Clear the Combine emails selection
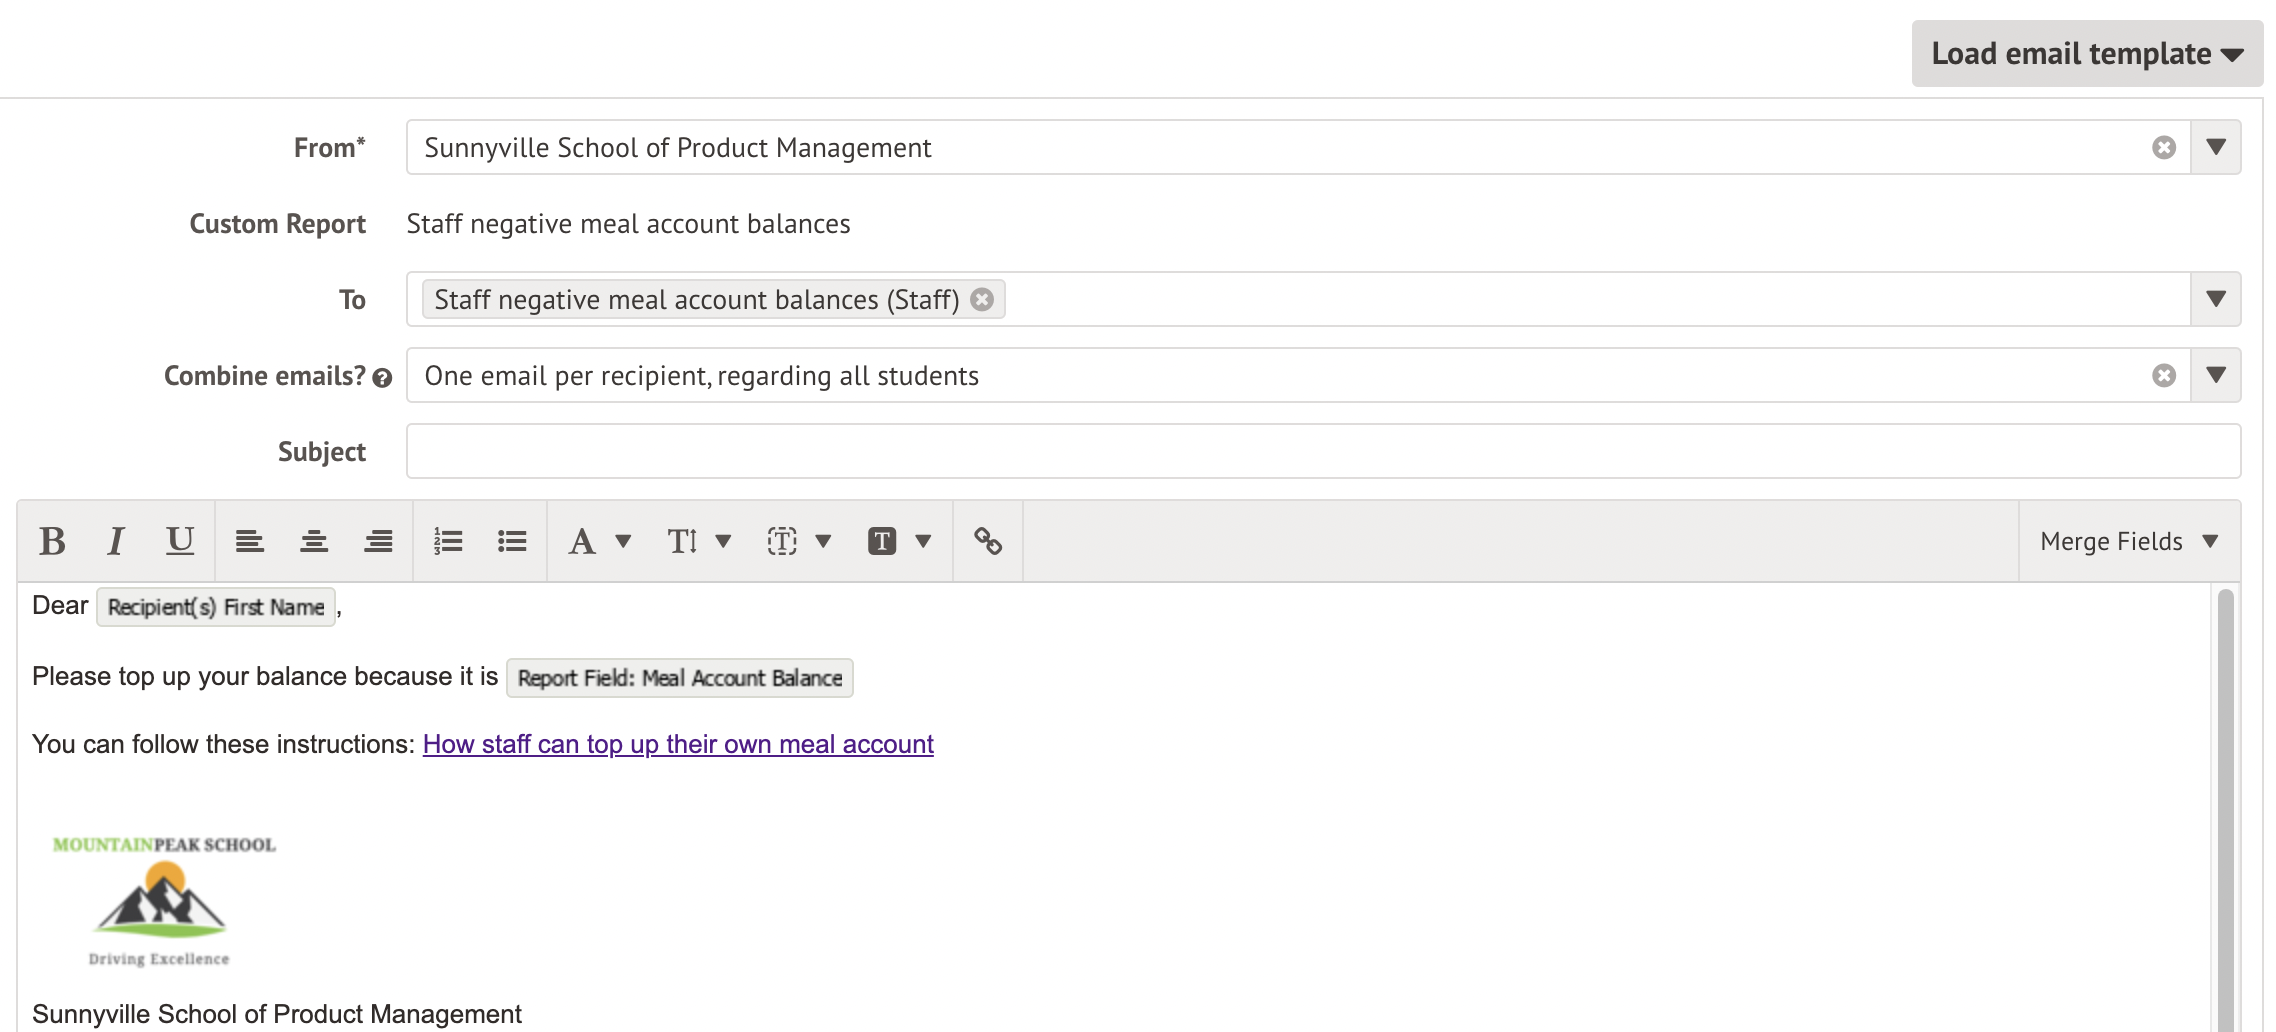The image size is (2276, 1032). tap(2163, 375)
